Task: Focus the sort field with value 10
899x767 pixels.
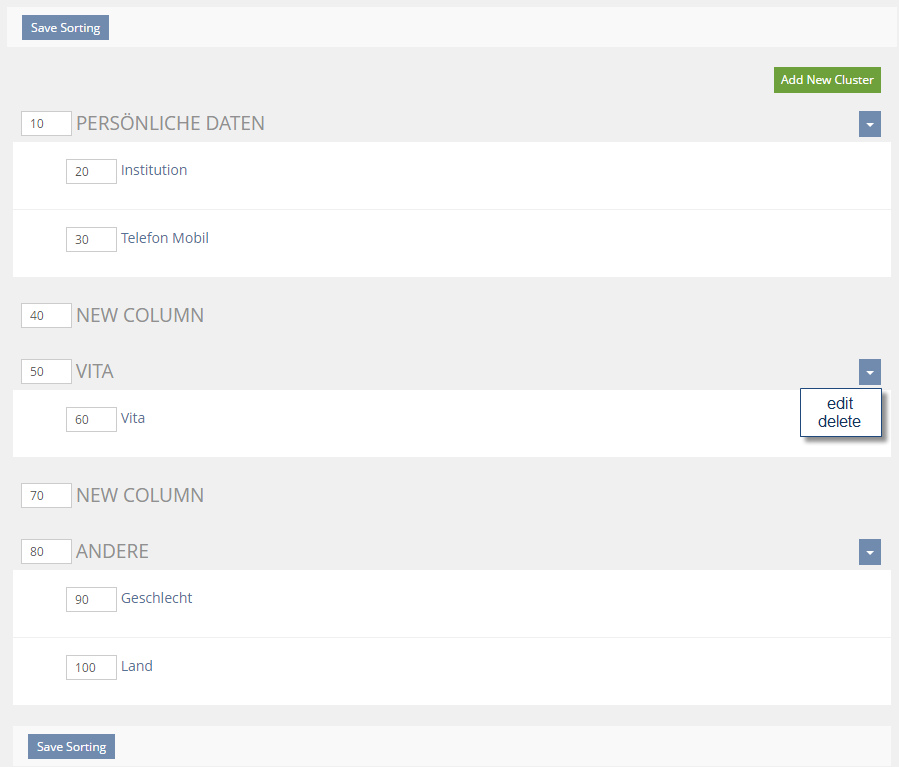Action: point(46,124)
